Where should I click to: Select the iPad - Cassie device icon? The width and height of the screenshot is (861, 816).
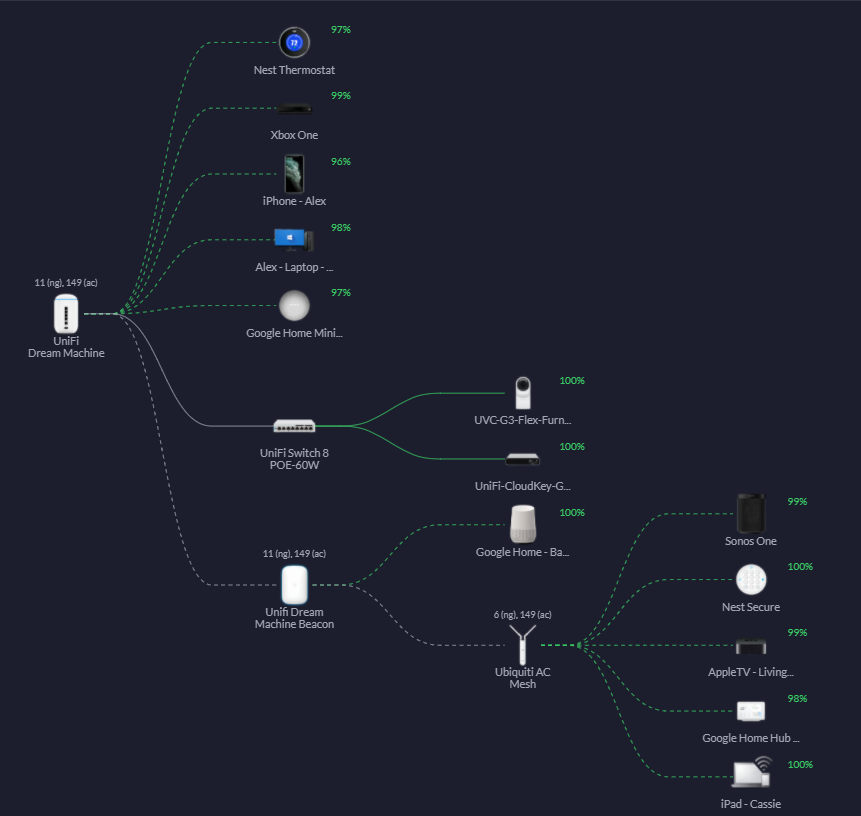[752, 772]
